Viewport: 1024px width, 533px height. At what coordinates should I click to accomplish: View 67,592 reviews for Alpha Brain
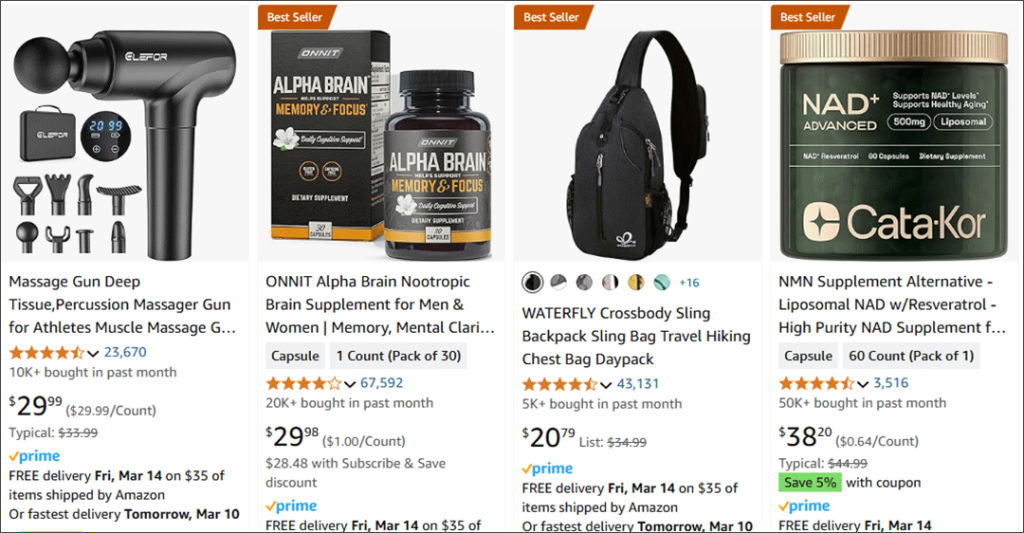pos(381,383)
